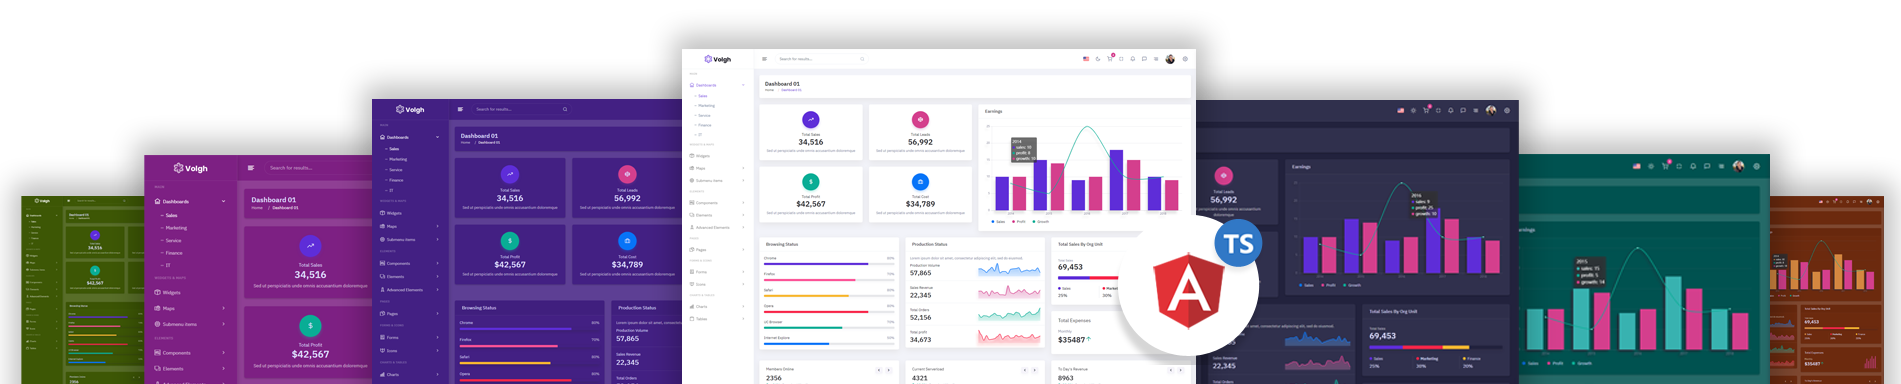Click Total Cost blue icon in white dashboard
Viewport: 1901px width, 384px height.
tap(920, 181)
